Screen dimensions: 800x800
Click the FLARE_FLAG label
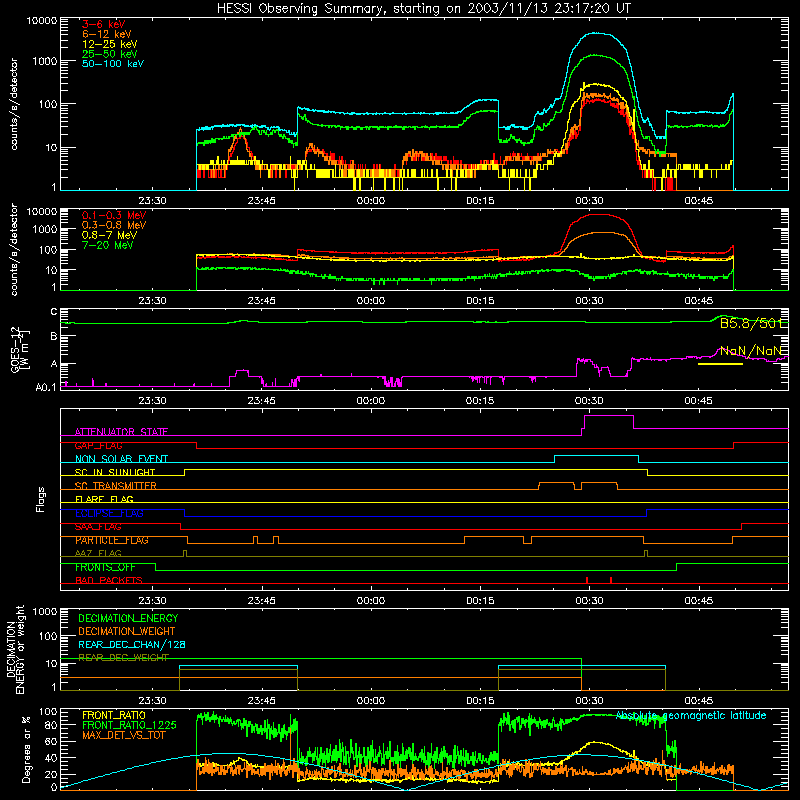click(104, 499)
